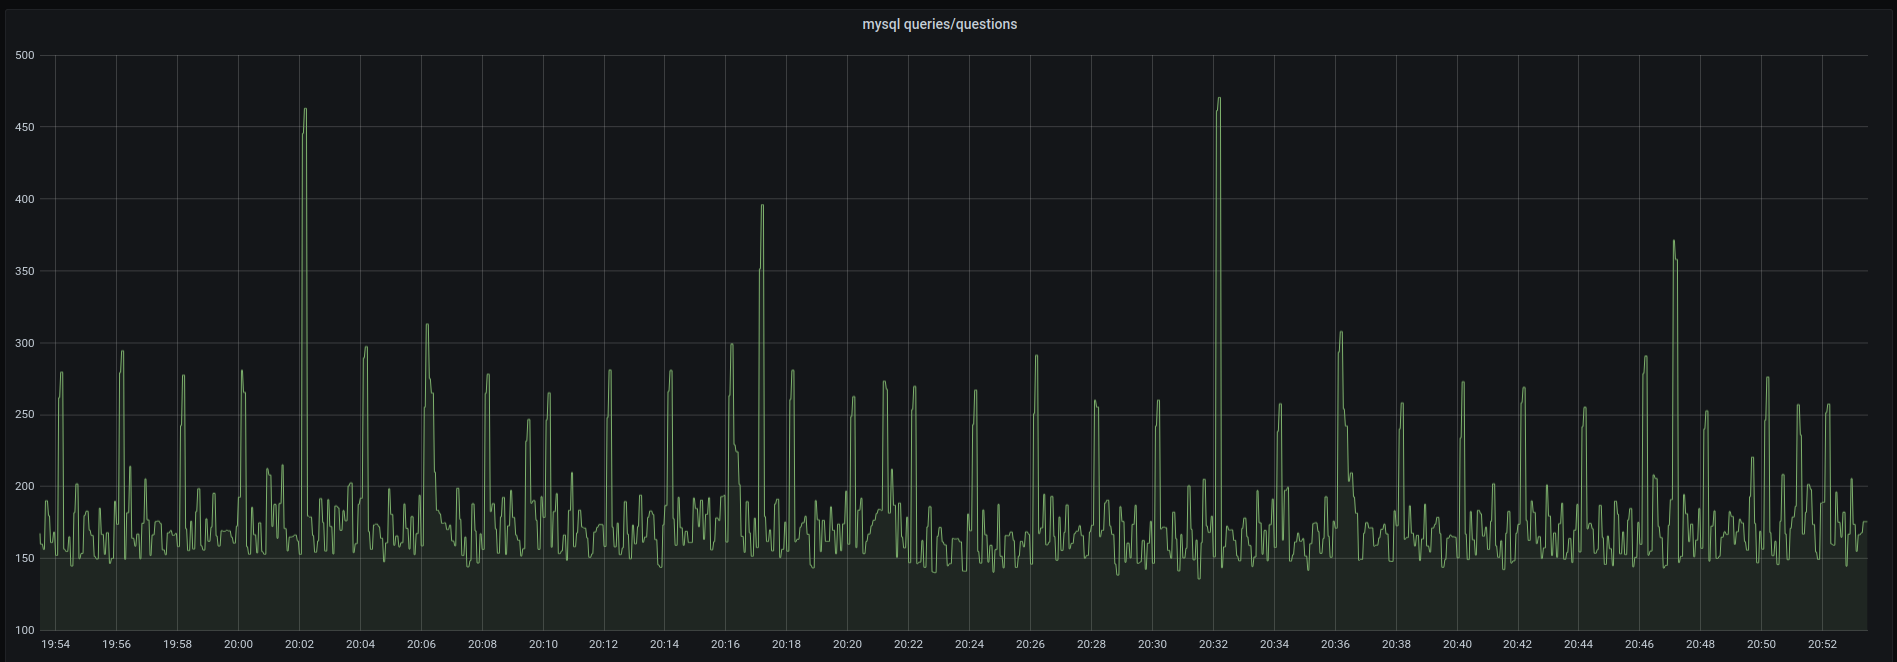Click the 20:10 time axis label
Viewport: 1897px width, 662px height.
(x=543, y=644)
